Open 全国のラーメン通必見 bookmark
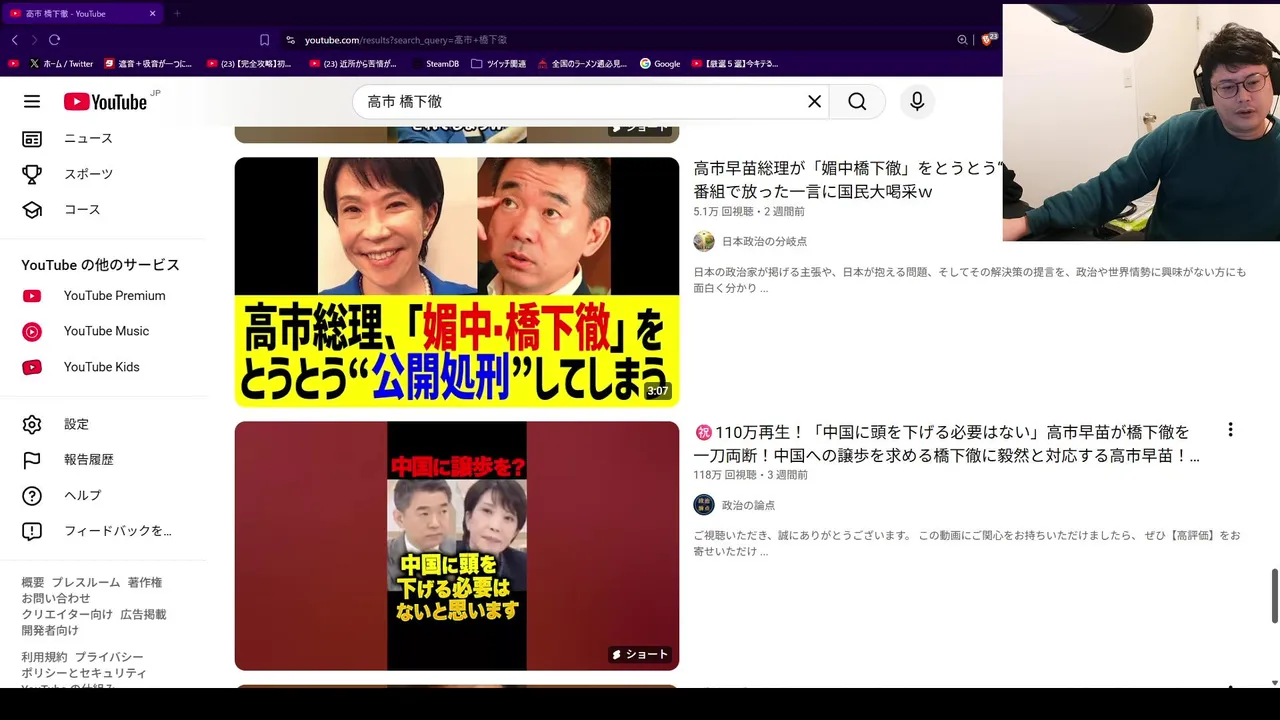The width and height of the screenshot is (1280, 720). (x=582, y=64)
